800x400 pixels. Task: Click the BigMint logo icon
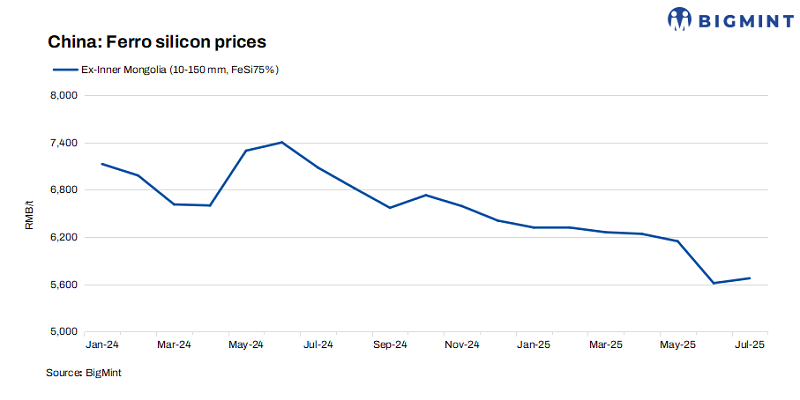(x=681, y=18)
